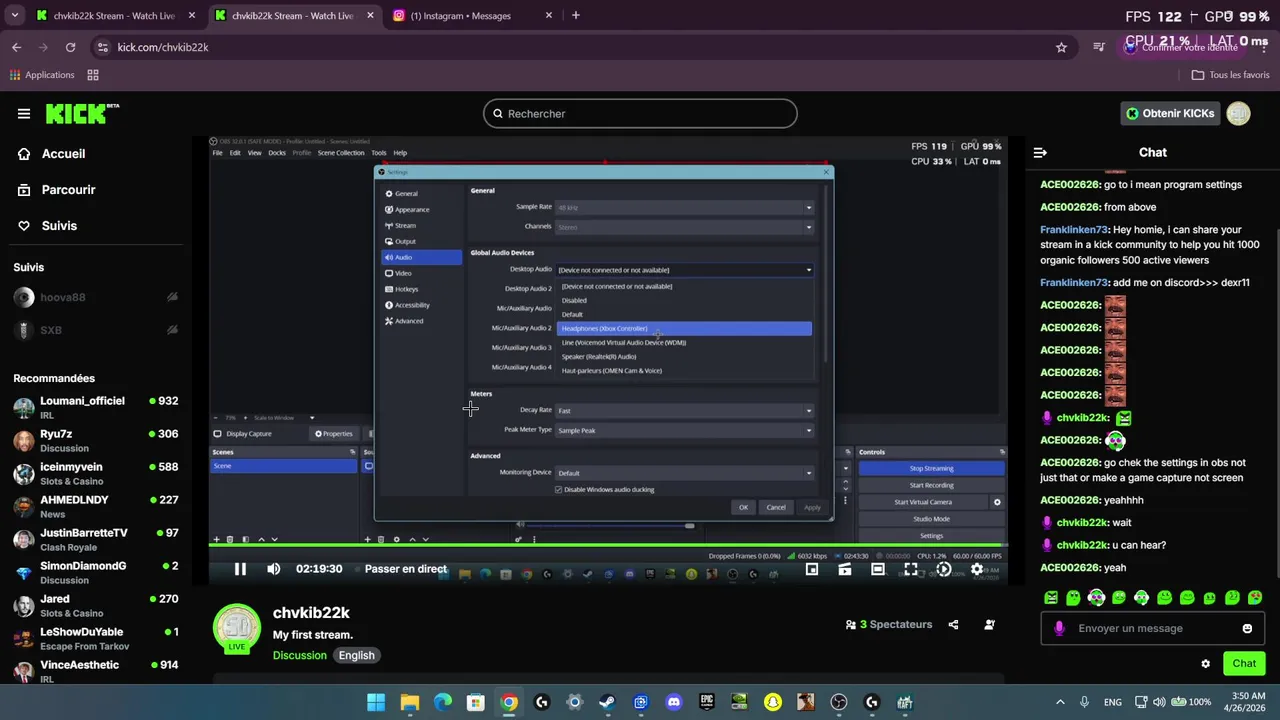This screenshot has height=720, width=1280.
Task: Focus the Rechercher search field
Action: [640, 113]
